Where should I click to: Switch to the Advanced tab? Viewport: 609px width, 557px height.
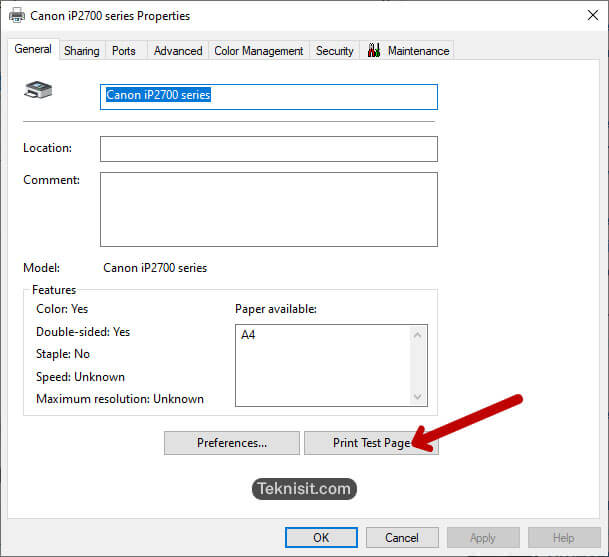(x=178, y=51)
